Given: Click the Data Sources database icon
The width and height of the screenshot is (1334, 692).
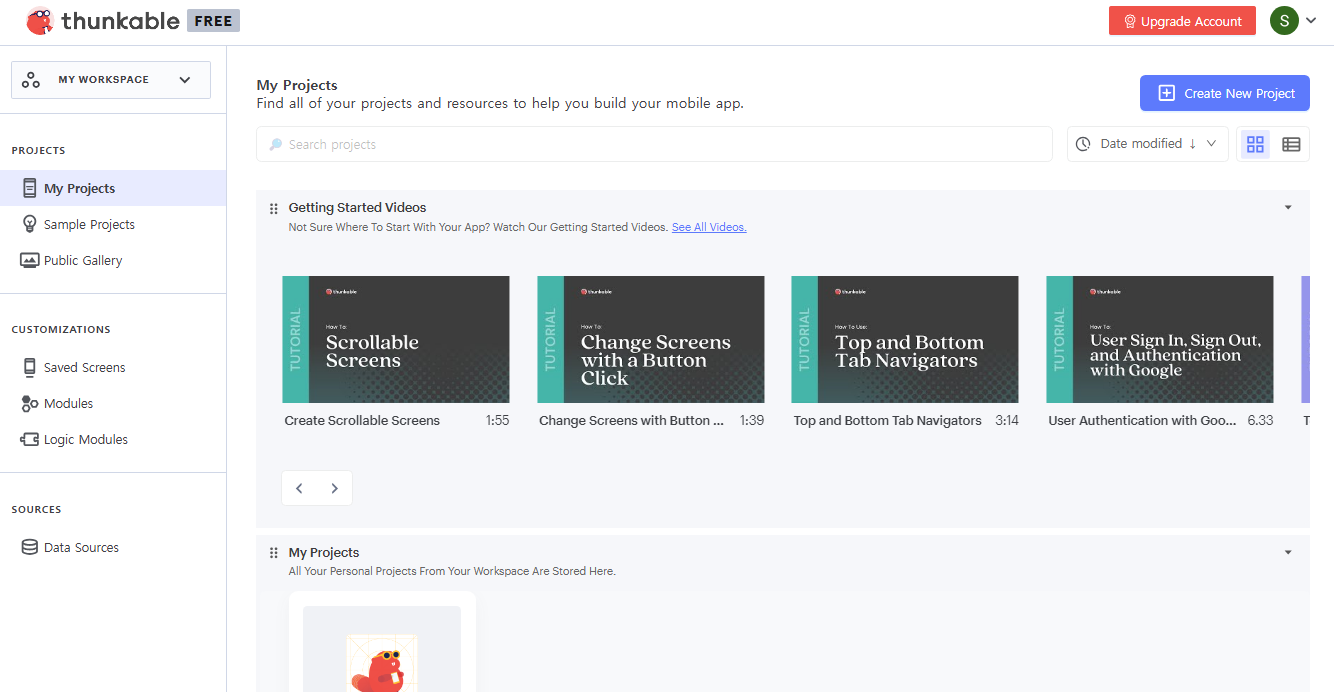Looking at the screenshot, I should coord(29,547).
